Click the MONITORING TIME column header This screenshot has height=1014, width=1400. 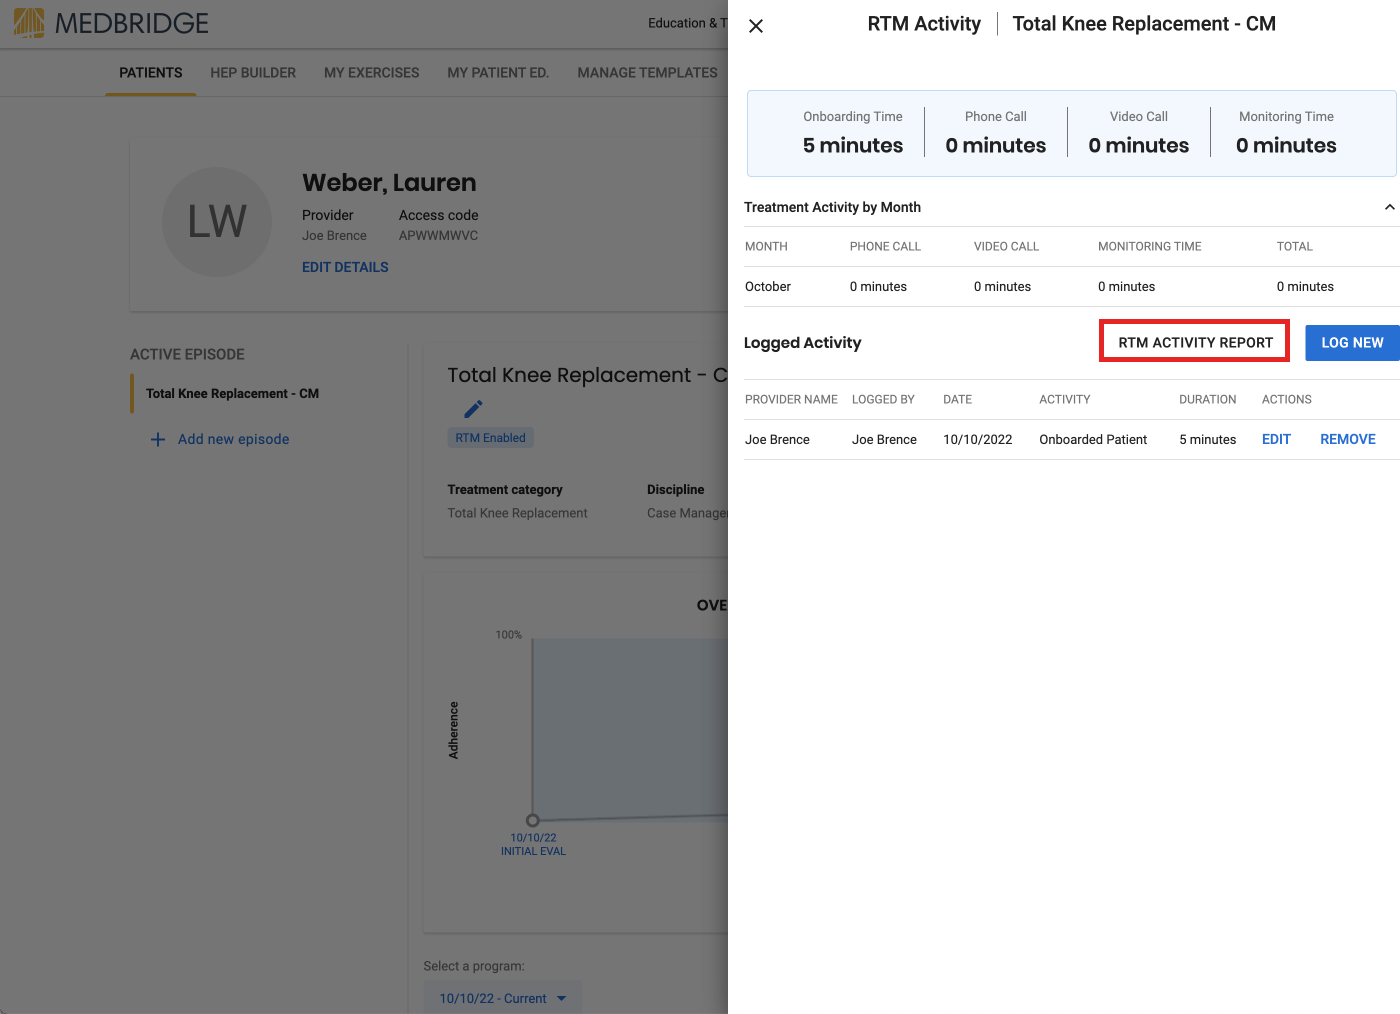point(1150,247)
